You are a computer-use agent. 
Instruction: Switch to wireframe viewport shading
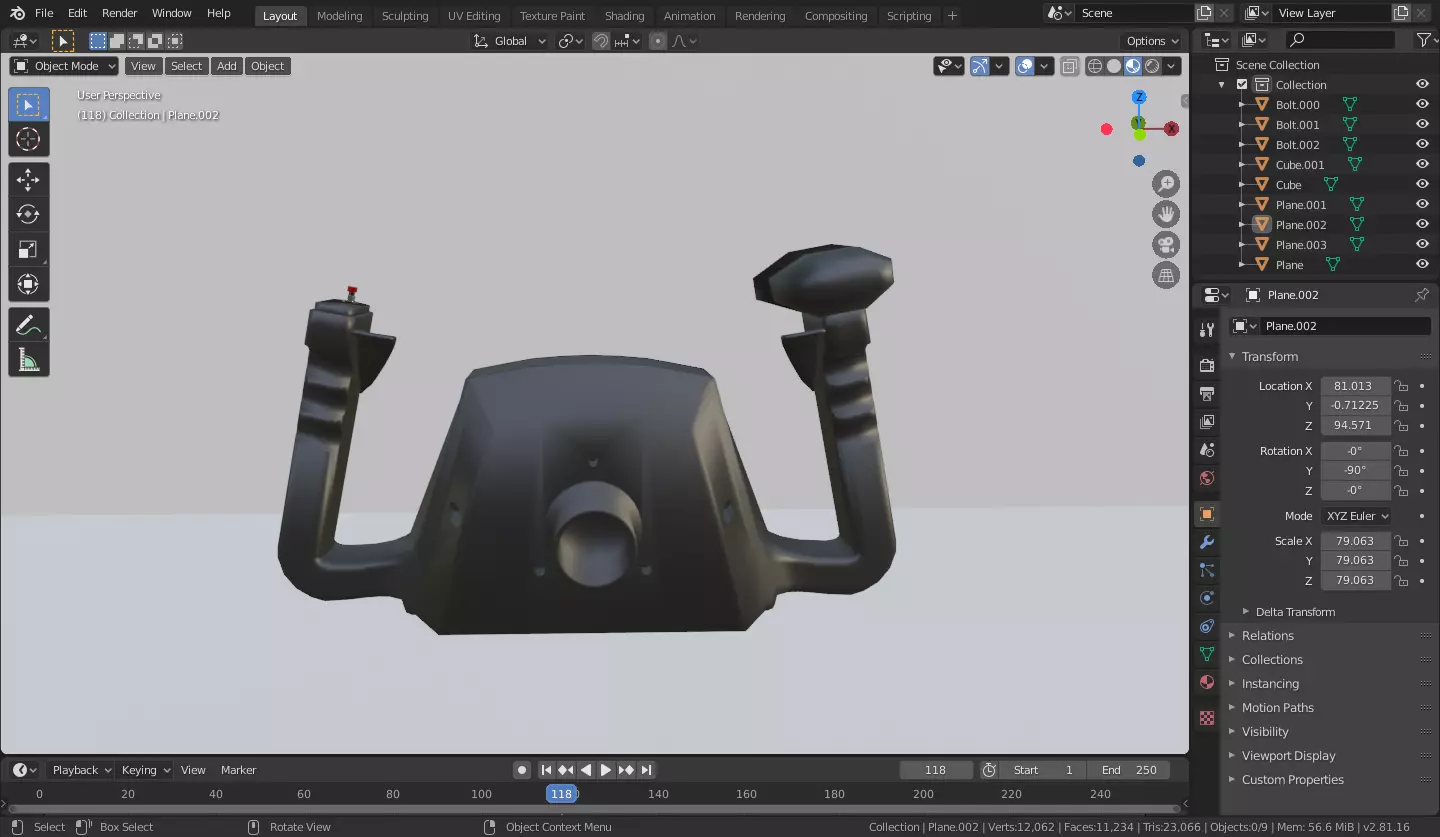1095,66
